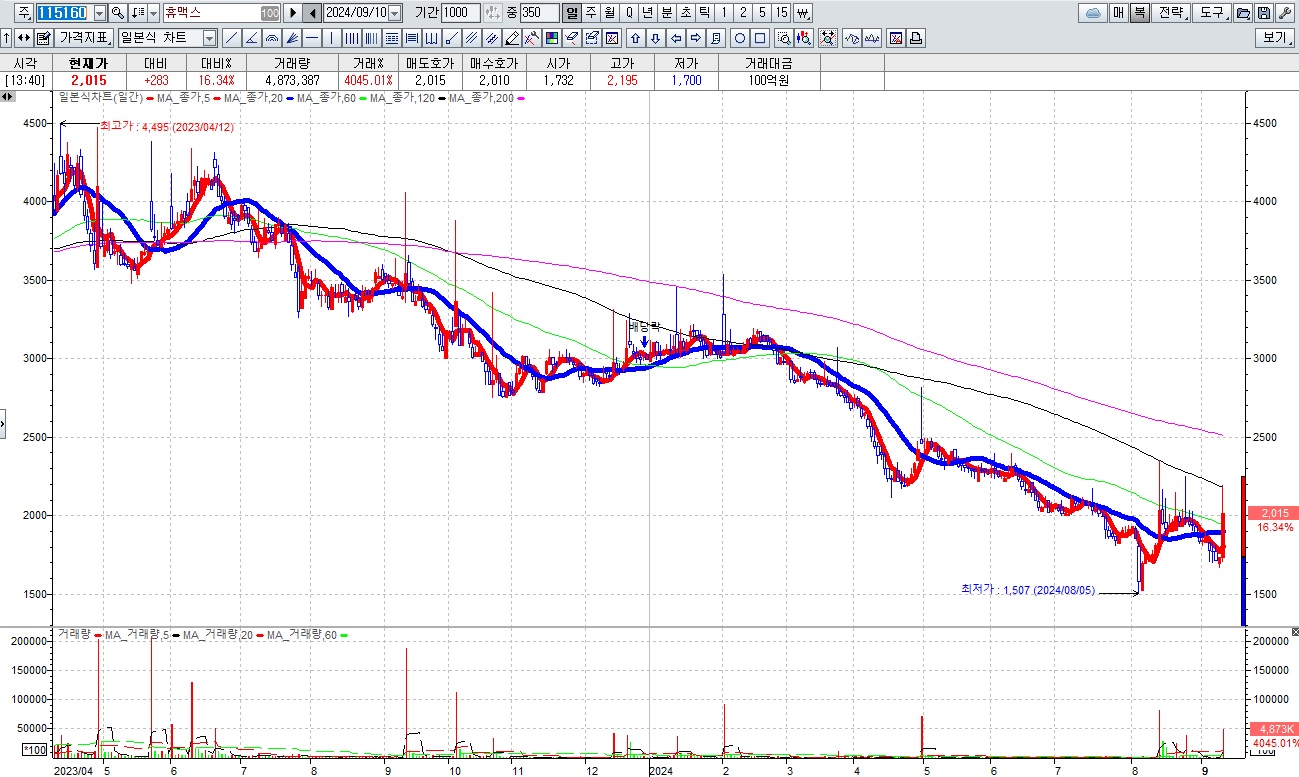Select the 5 minute interval button
Viewport: 1299px width, 777px height.
tap(762, 13)
